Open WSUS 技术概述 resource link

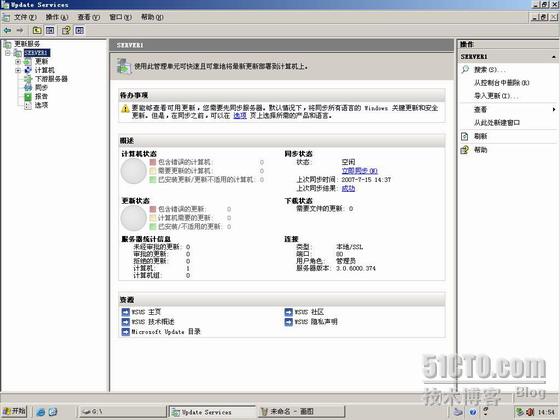(x=153, y=321)
